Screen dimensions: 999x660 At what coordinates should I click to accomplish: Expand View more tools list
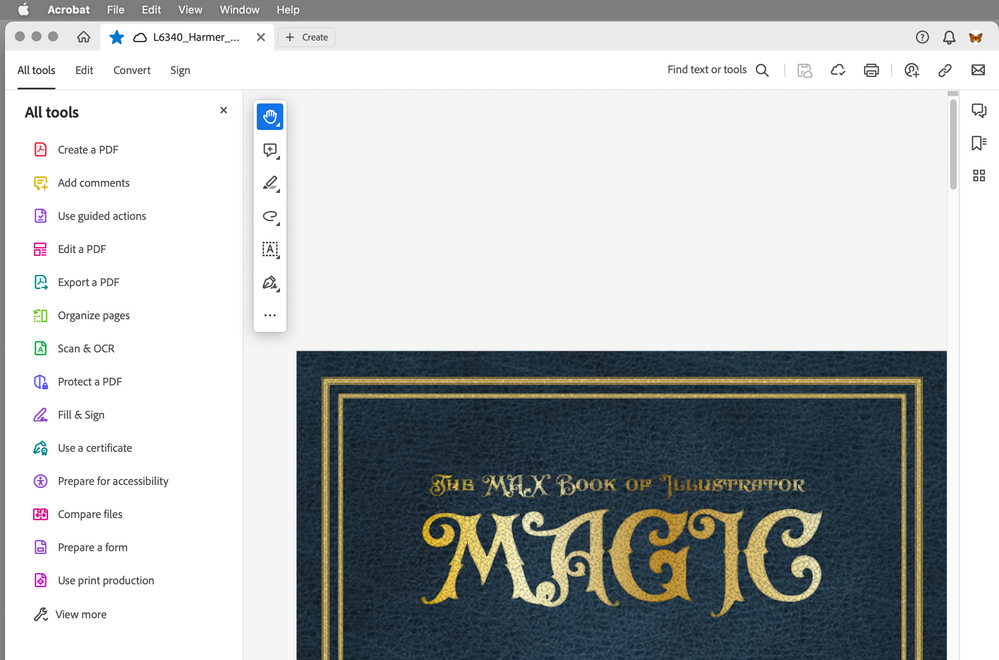[80, 614]
